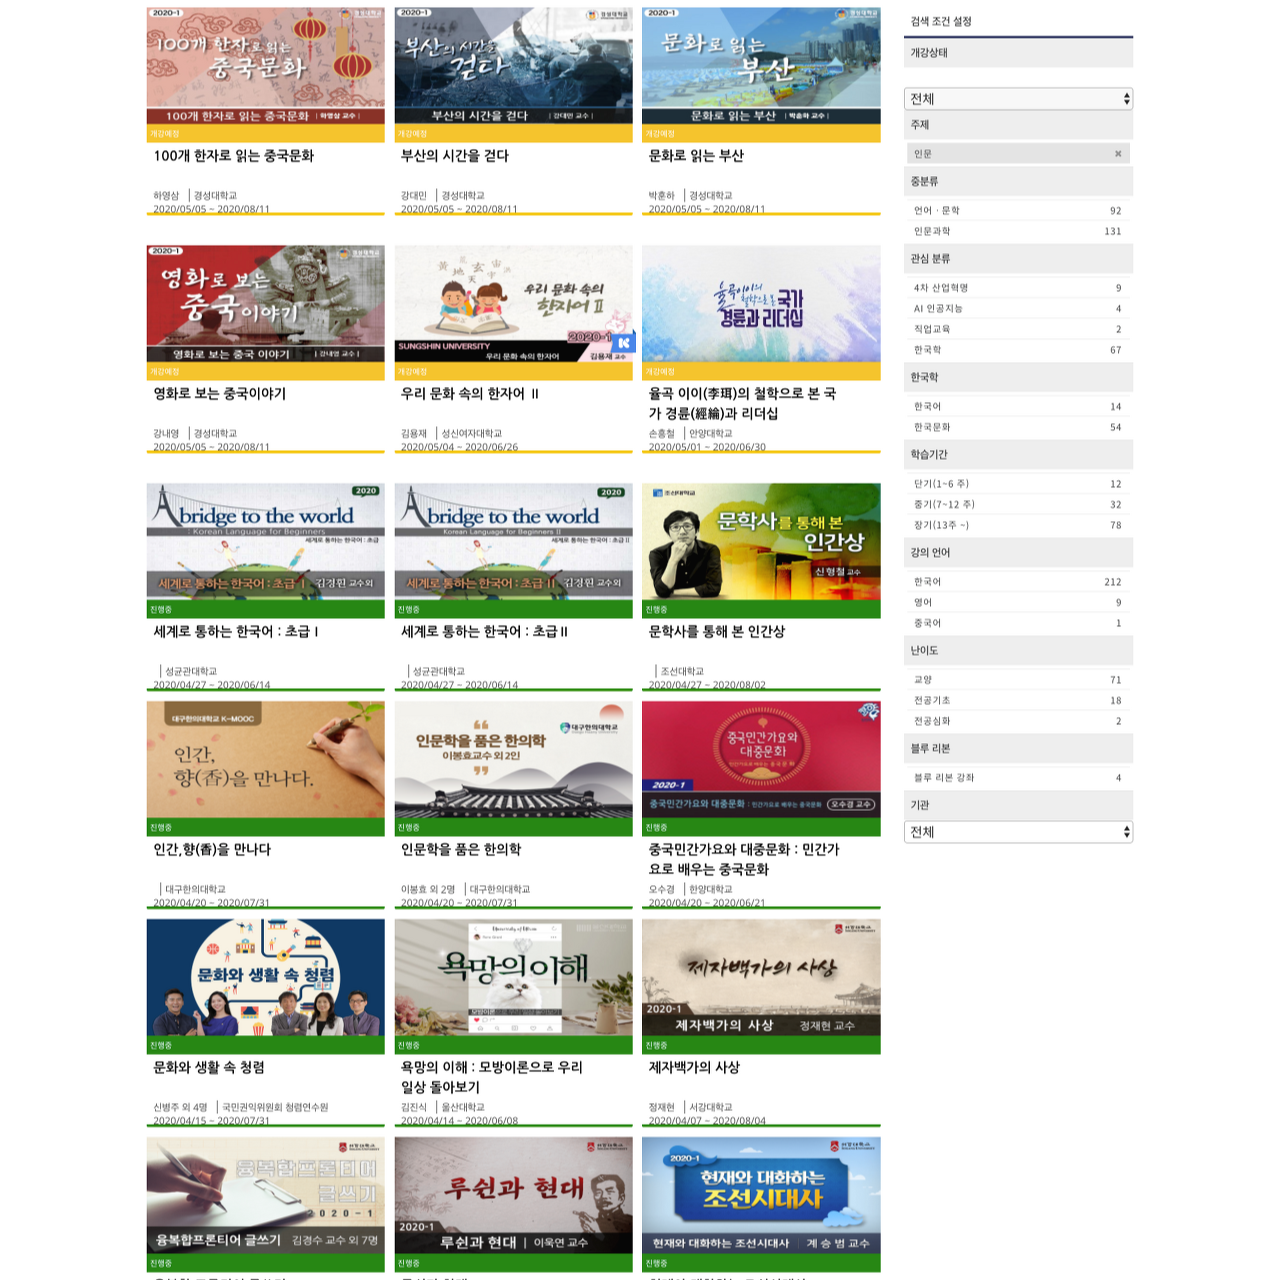The width and height of the screenshot is (1280, 1280).
Task: Open the 영화로 보는 중국이야기 thumbnail
Action: point(265,304)
